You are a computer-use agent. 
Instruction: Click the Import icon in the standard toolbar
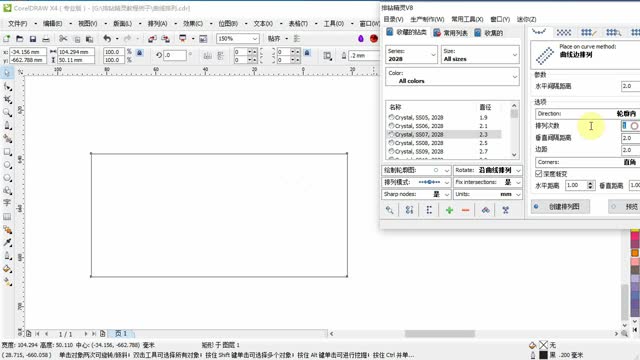coord(152,39)
